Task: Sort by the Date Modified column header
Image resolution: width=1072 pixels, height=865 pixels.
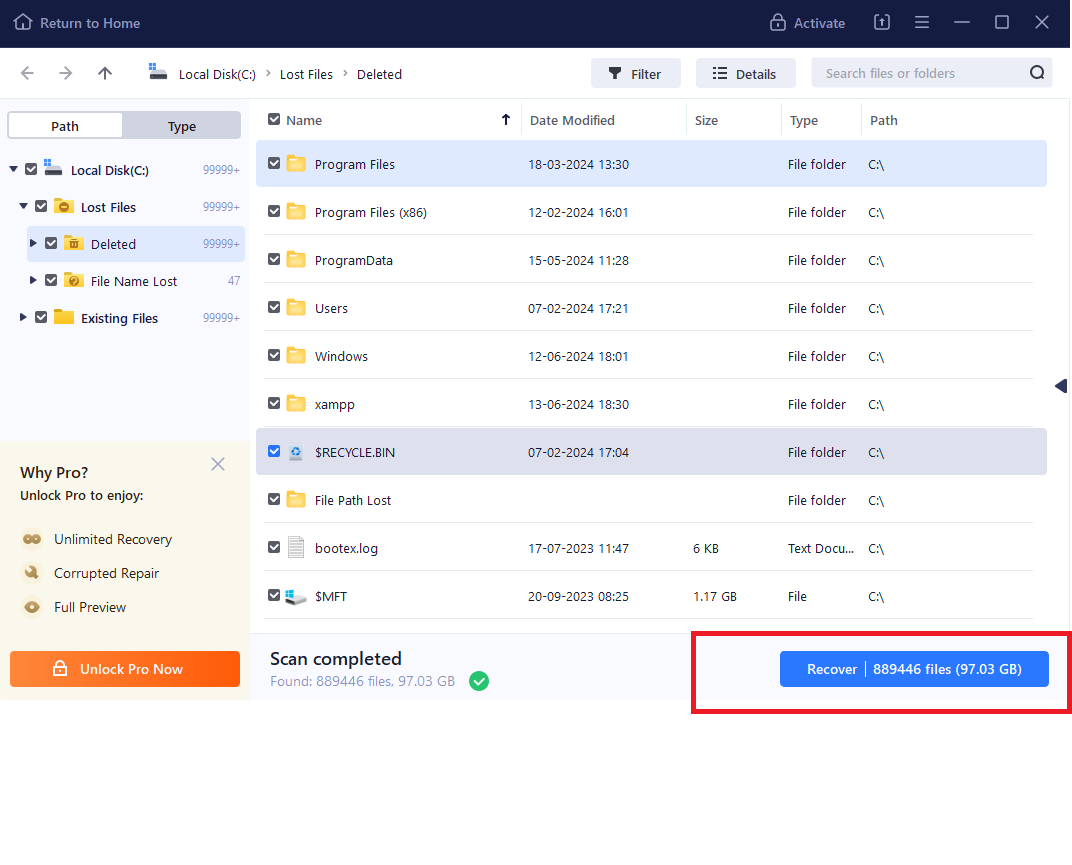Action: point(572,120)
